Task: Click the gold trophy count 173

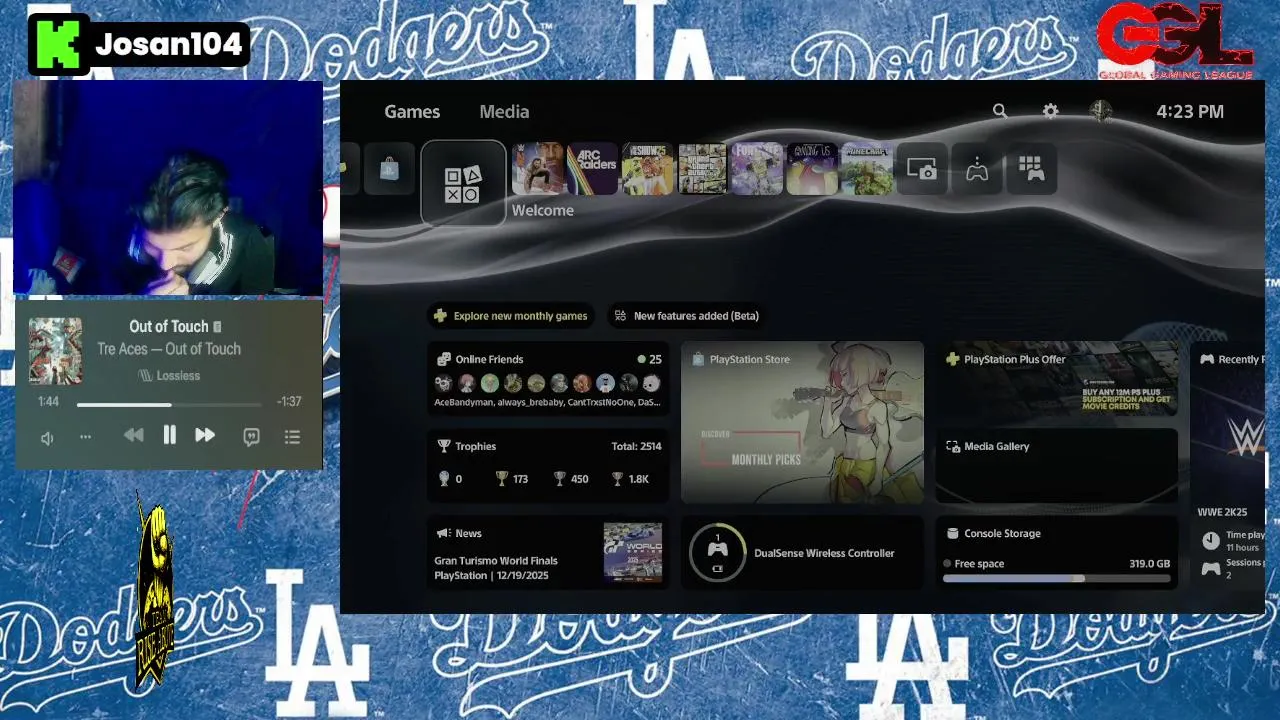Action: (511, 479)
